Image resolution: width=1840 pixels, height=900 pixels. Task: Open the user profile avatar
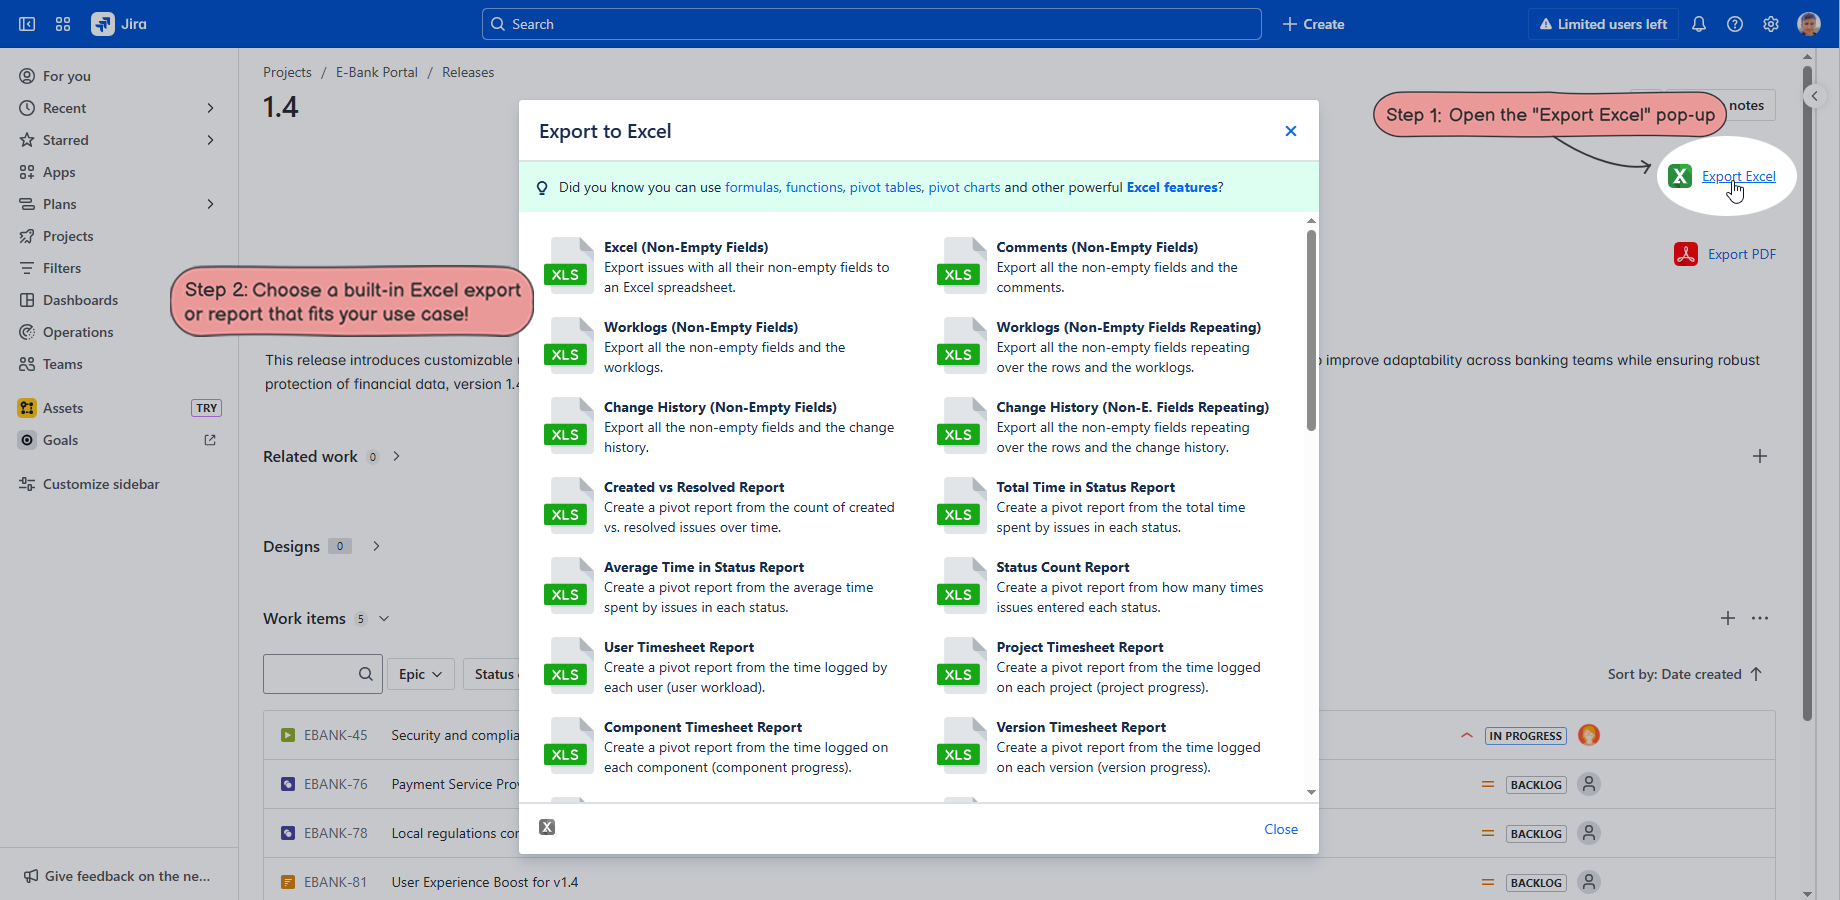(x=1809, y=24)
